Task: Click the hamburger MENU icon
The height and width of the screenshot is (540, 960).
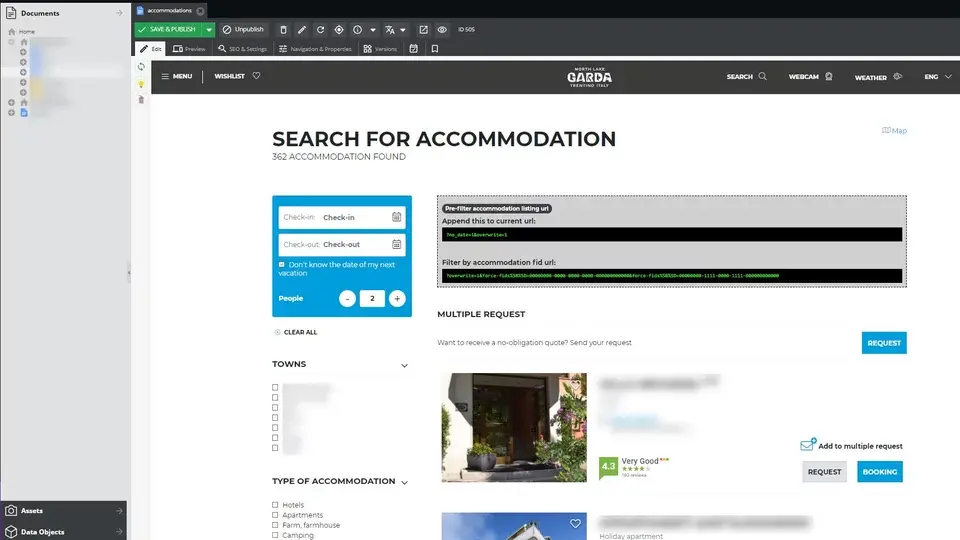Action: pos(165,77)
